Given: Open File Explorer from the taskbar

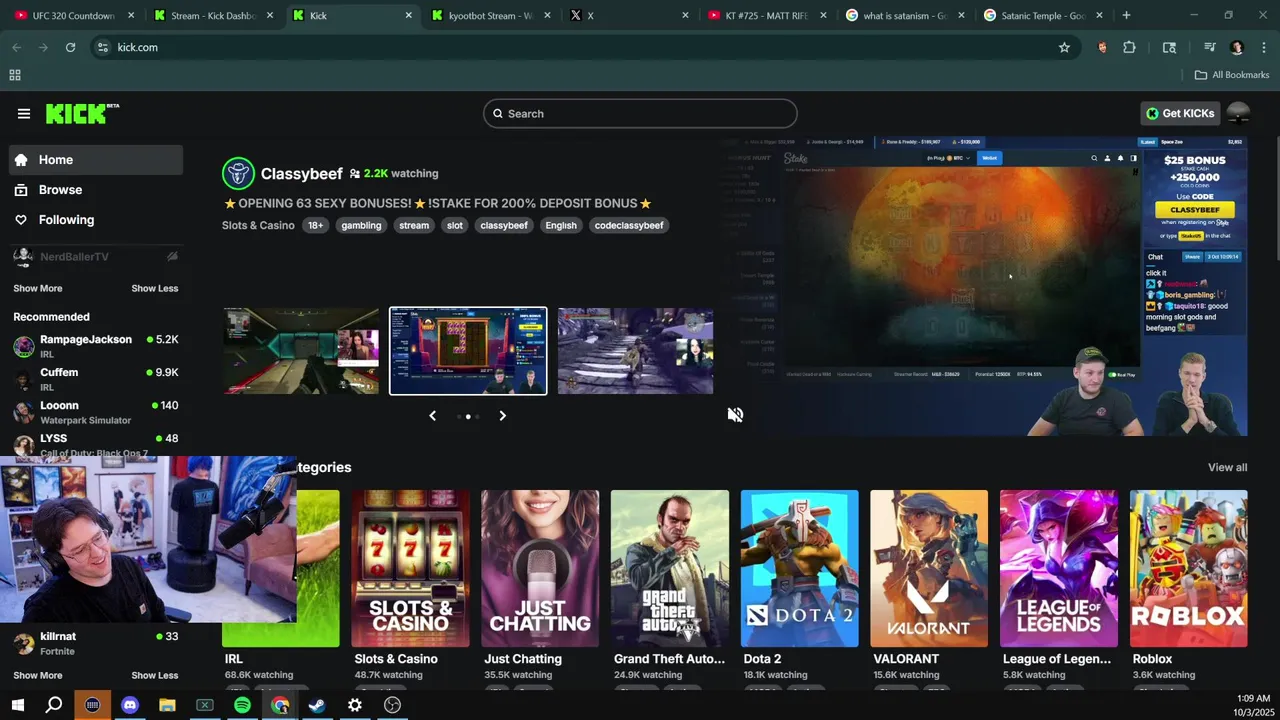Looking at the screenshot, I should tap(167, 705).
